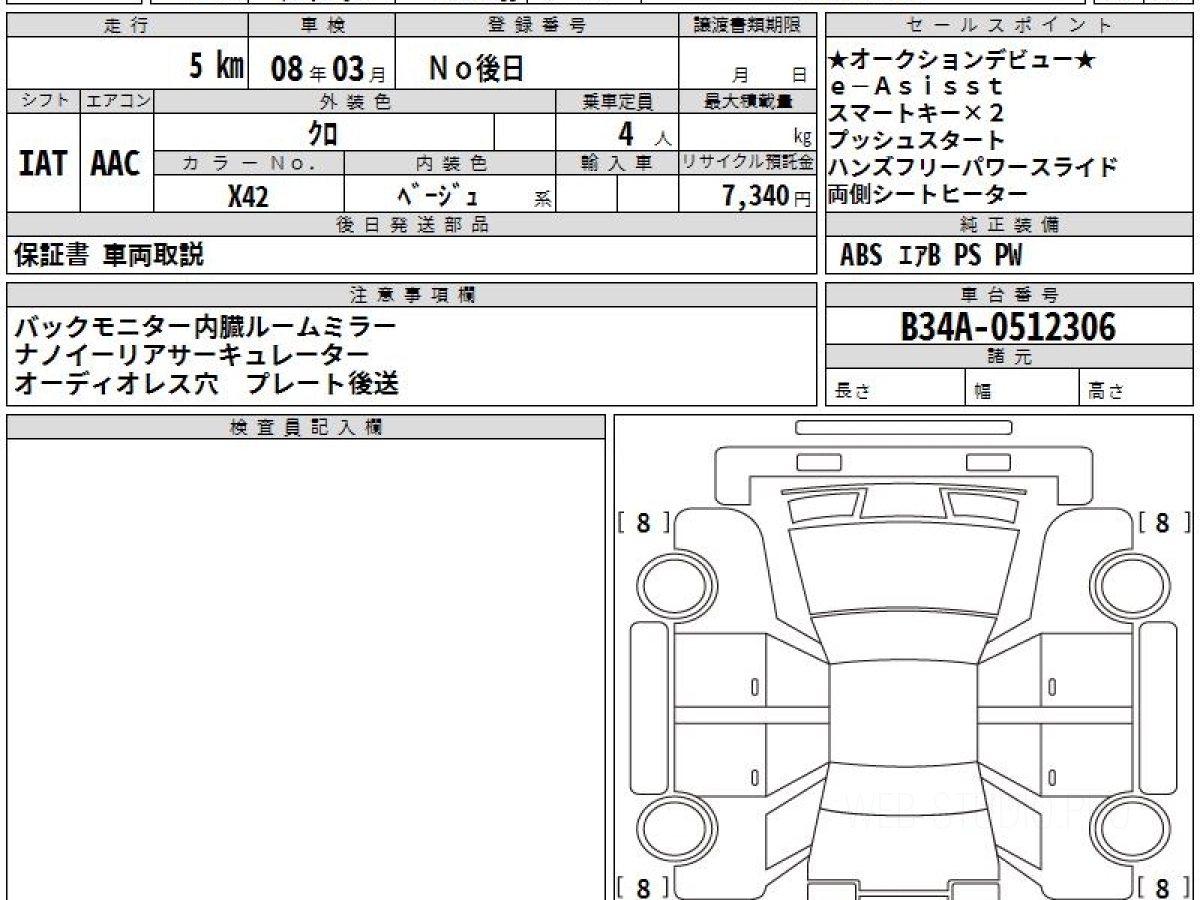This screenshot has height=900, width=1200.
Task: Click the "諸元" header
Action: click(1009, 356)
